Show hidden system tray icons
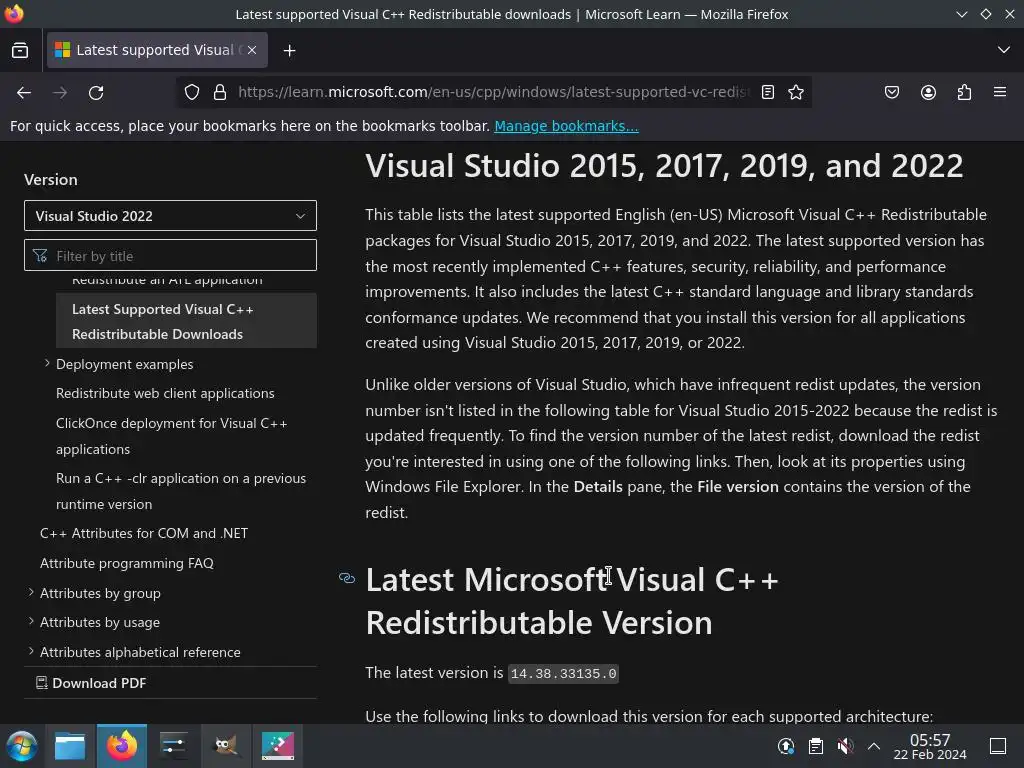The image size is (1024, 768). click(x=874, y=746)
